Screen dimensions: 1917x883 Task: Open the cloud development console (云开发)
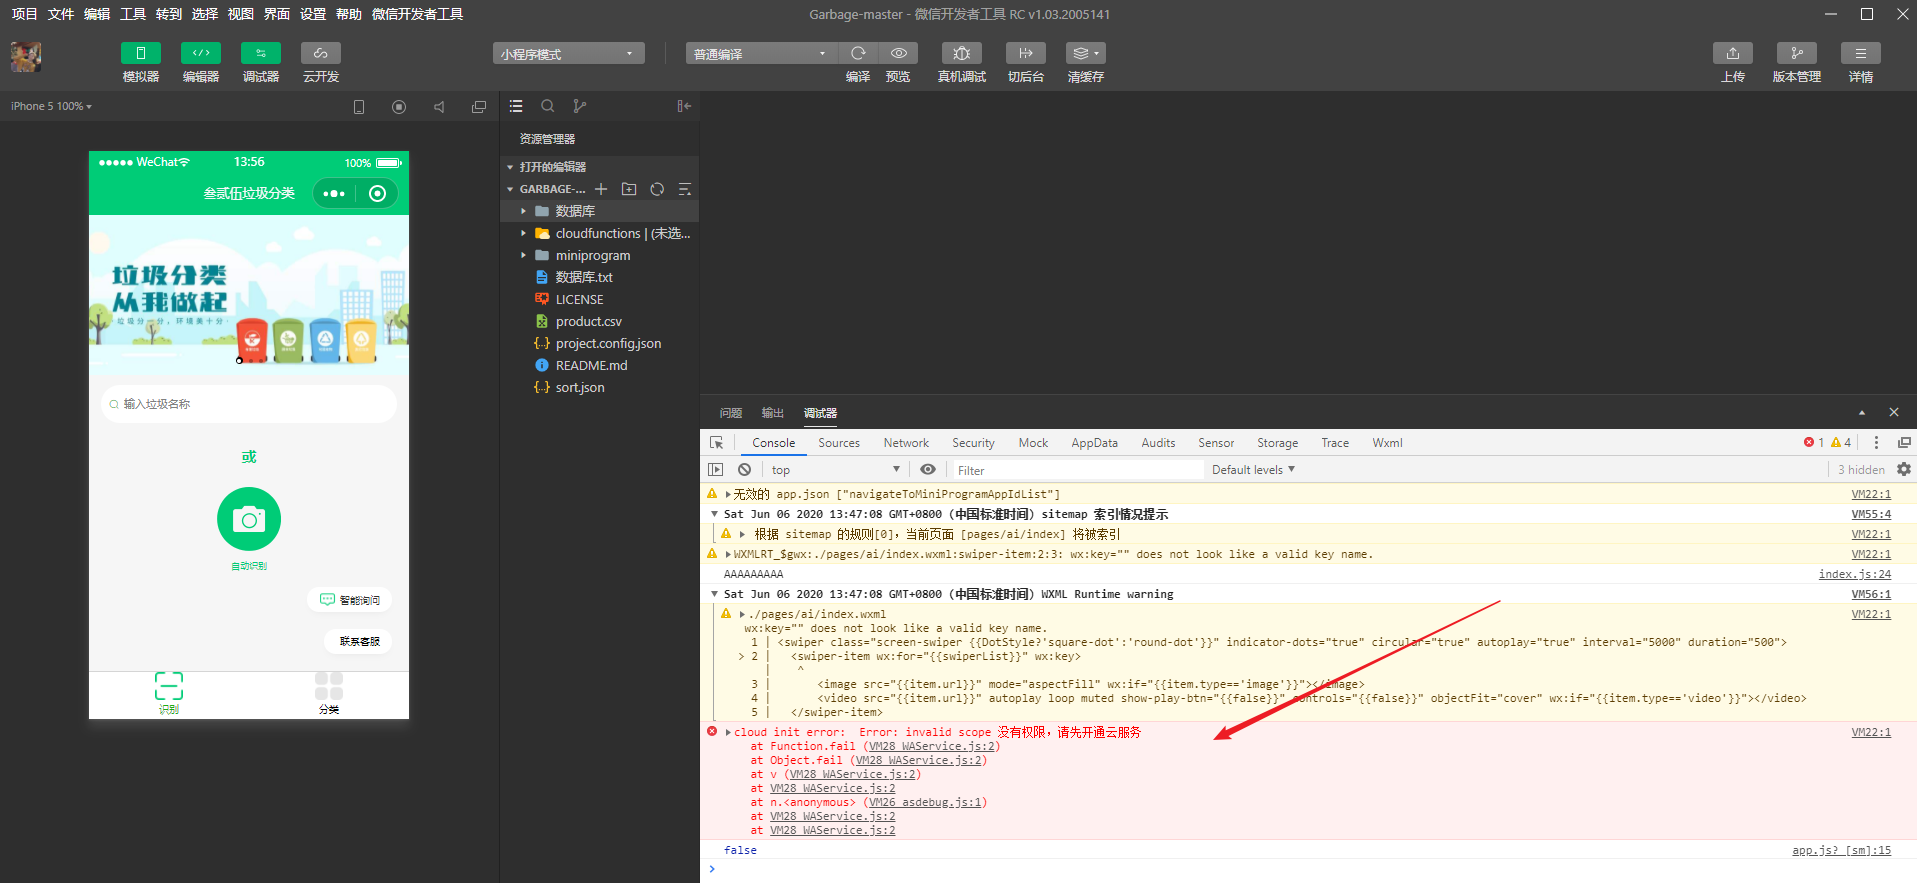pos(321,53)
